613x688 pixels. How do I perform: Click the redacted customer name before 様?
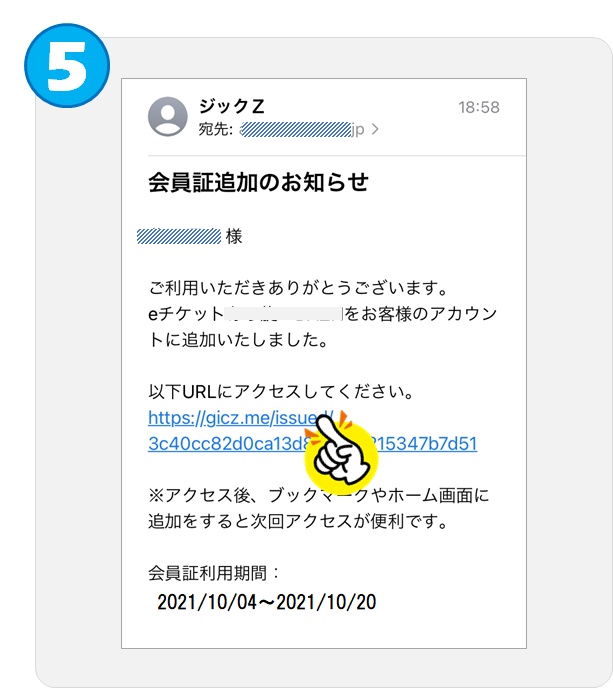[179, 236]
